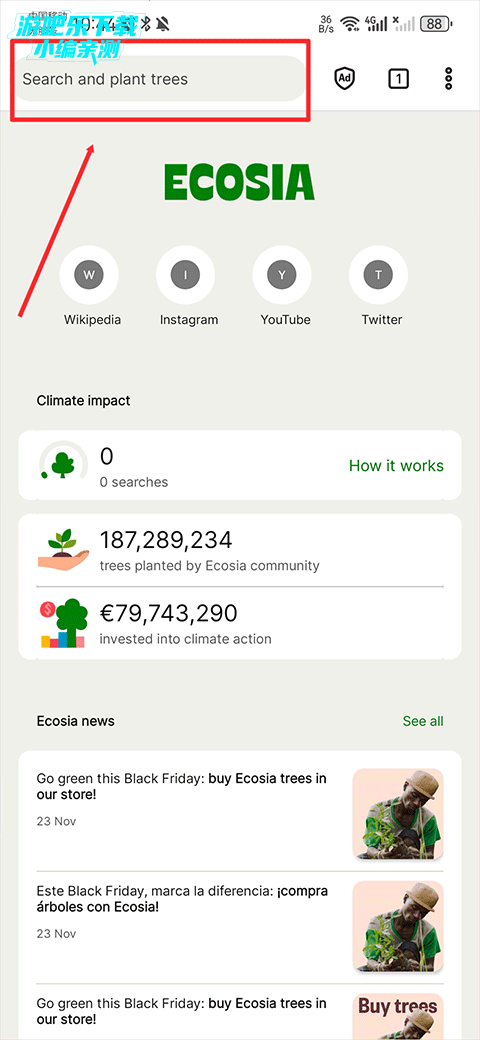Image resolution: width=480 pixels, height=1040 pixels.
Task: Open the Spanish 'Este Black Friday' news item
Action: coord(182,899)
